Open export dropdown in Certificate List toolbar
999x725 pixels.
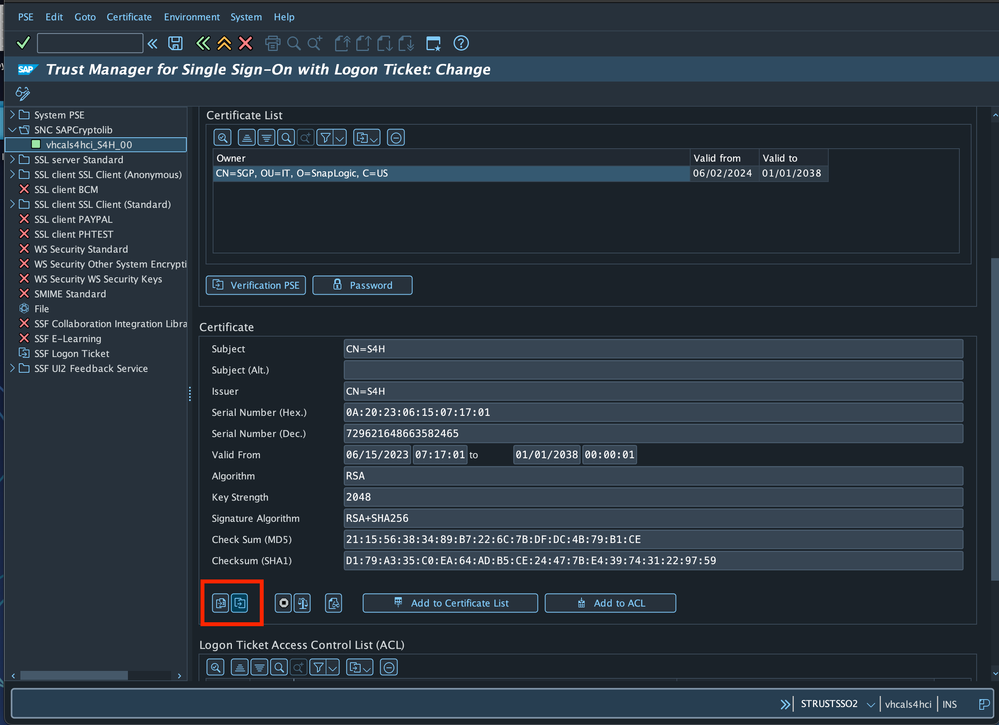click(x=367, y=138)
